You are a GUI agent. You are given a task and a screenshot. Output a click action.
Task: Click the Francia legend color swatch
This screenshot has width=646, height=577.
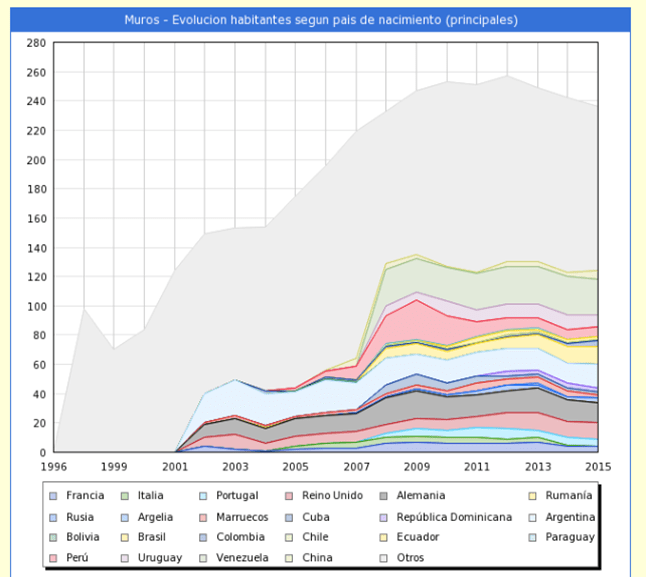coord(53,496)
